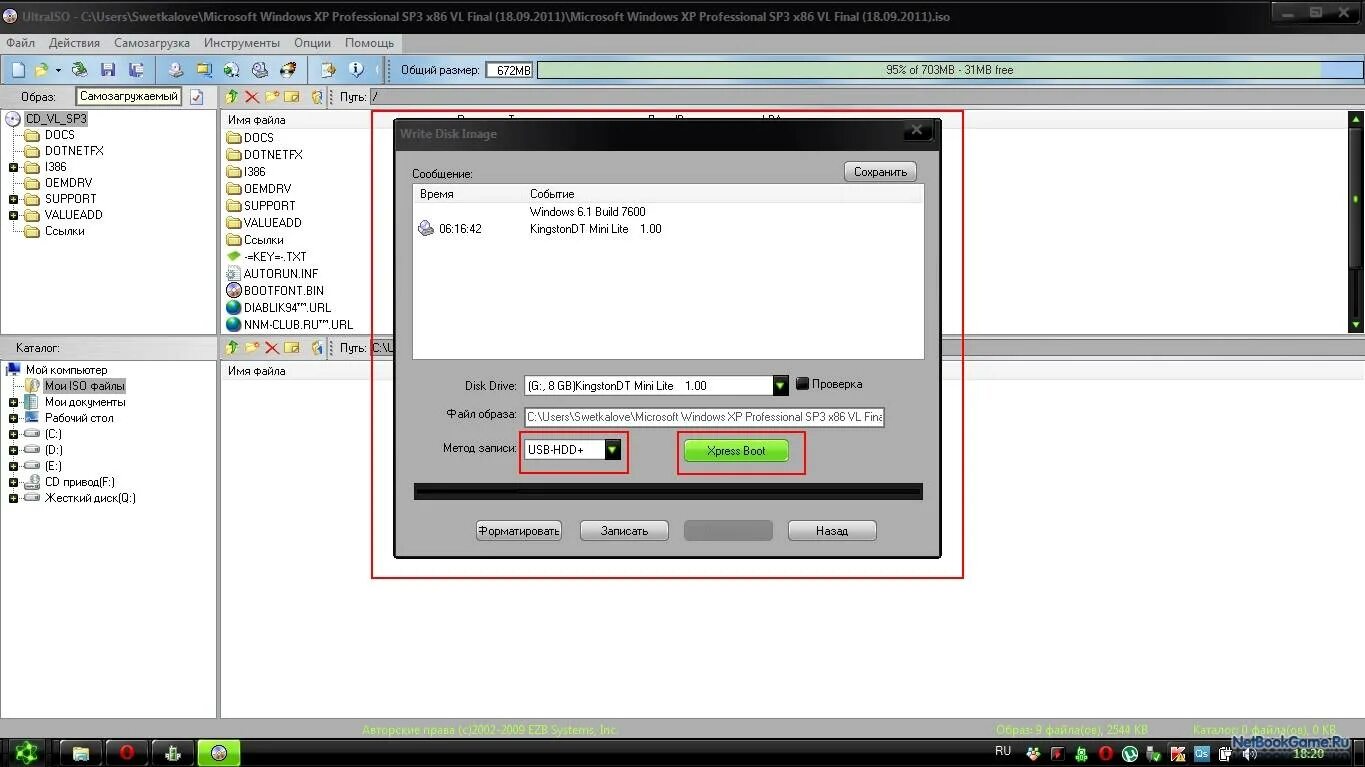The height and width of the screenshot is (767, 1365).
Task: Select DOTNETFX folder in image tree
Action: [x=74, y=151]
